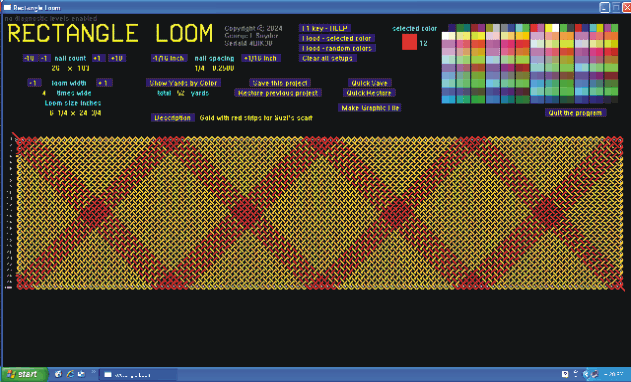Save this project

280,83
